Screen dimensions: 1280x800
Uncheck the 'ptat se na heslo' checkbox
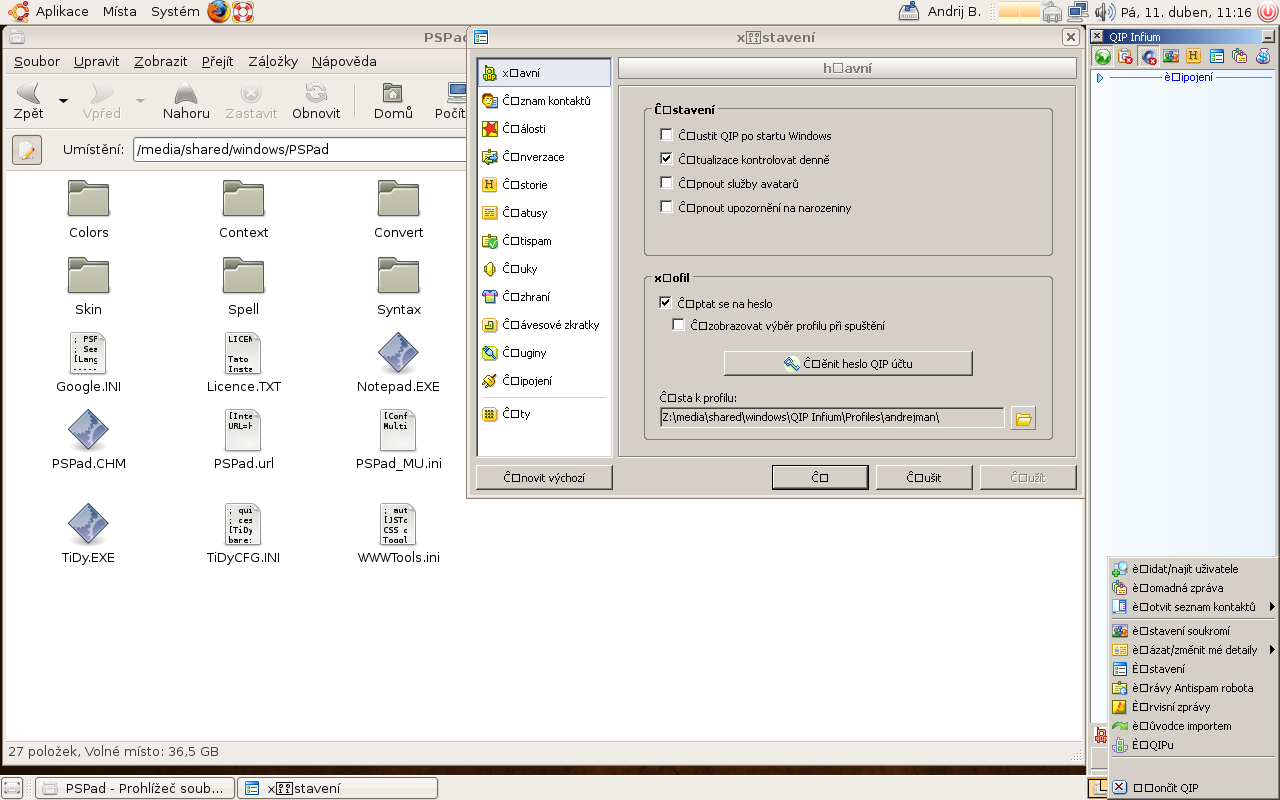click(x=666, y=303)
